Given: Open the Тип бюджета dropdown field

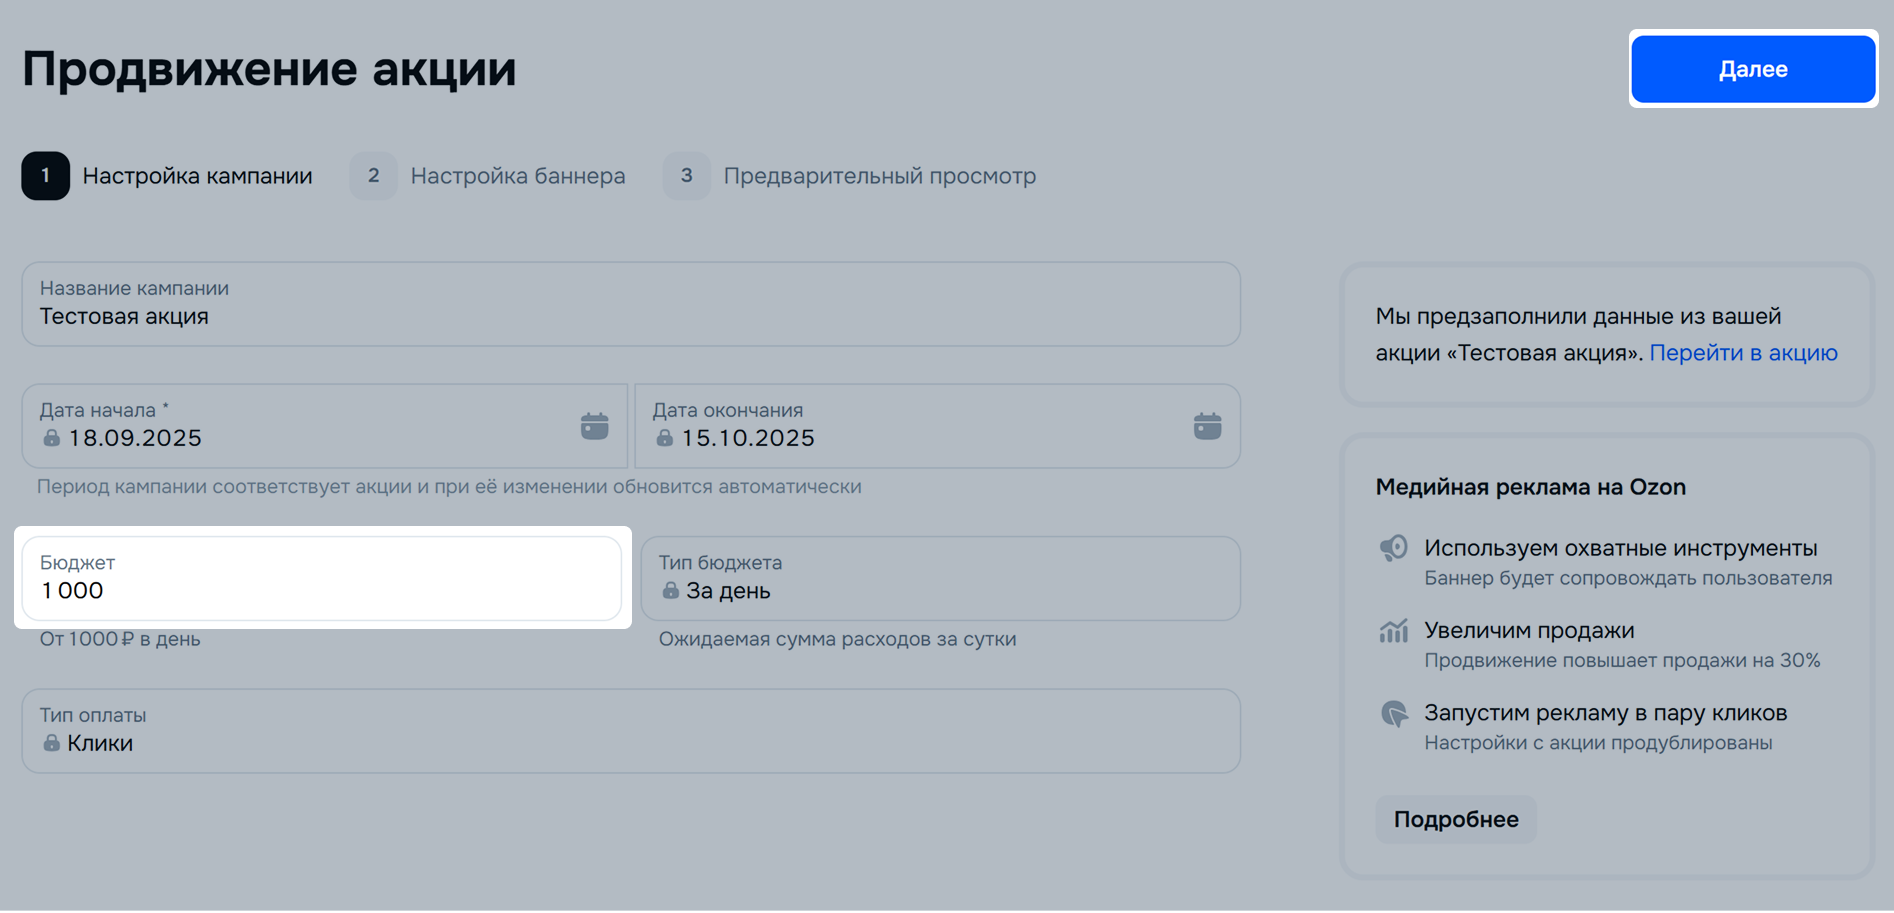Looking at the screenshot, I should pos(940,579).
